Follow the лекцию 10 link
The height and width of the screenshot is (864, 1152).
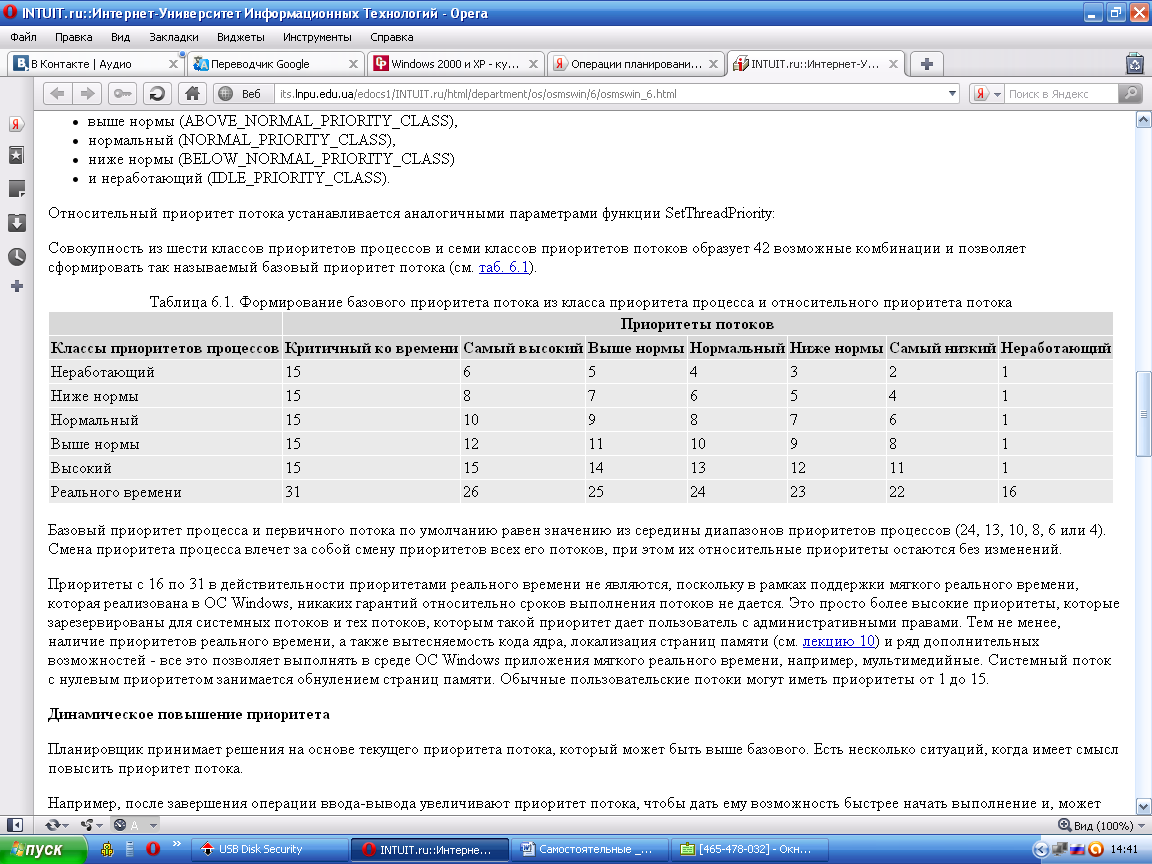pyautogui.click(x=839, y=641)
